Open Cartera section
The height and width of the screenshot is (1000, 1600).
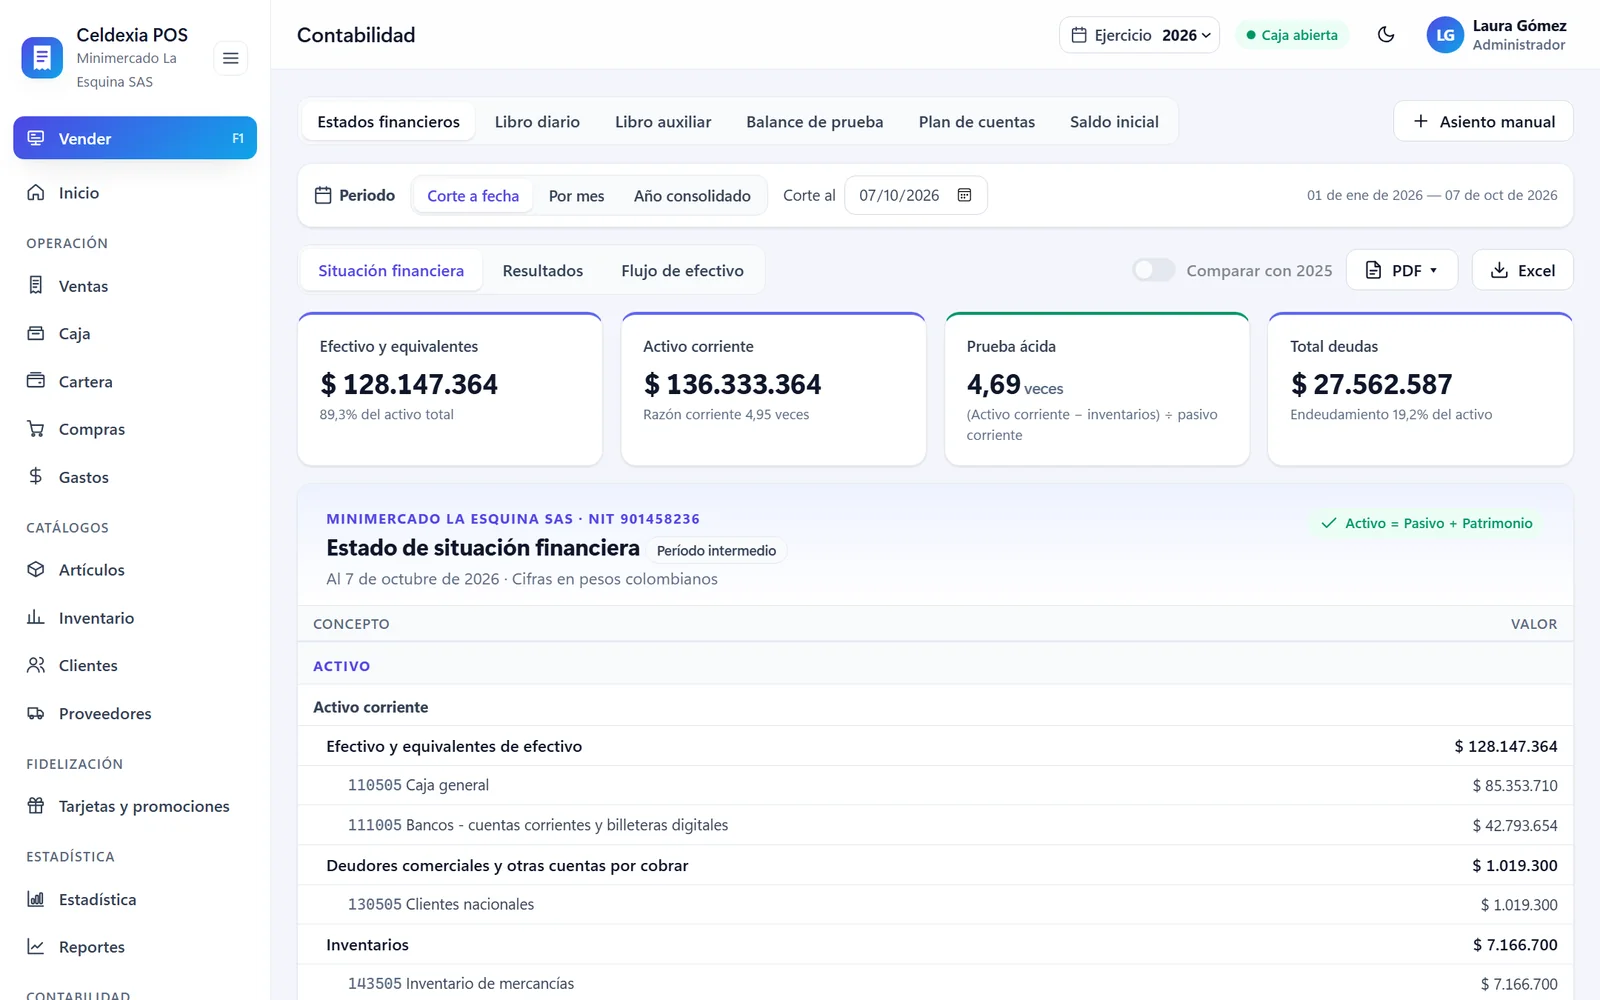(135, 382)
